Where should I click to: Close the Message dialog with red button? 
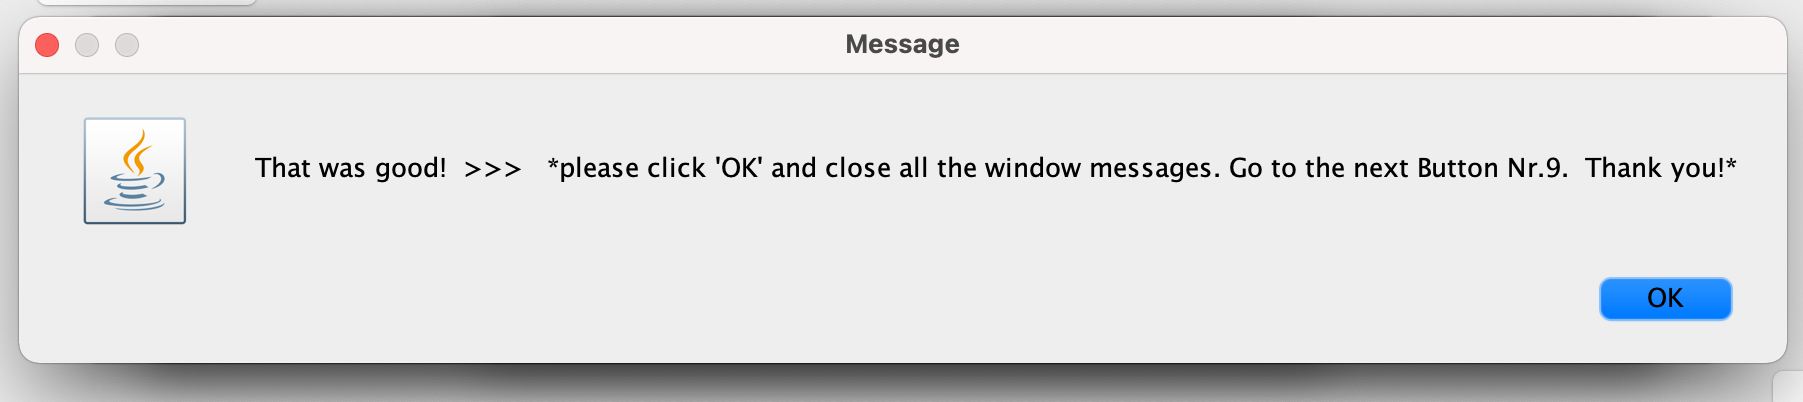pyautogui.click(x=47, y=45)
